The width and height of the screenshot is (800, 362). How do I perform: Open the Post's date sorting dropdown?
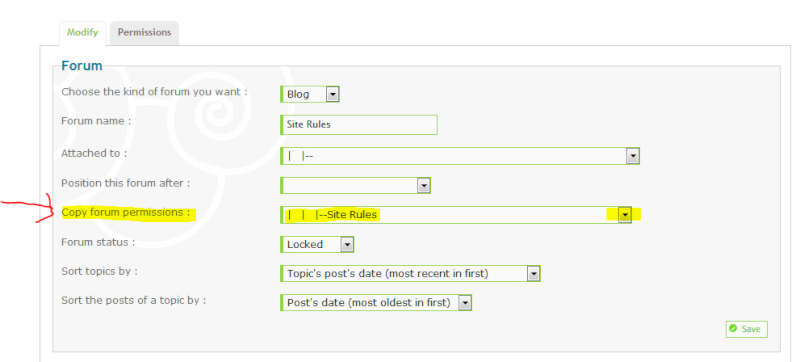pyautogui.click(x=376, y=303)
